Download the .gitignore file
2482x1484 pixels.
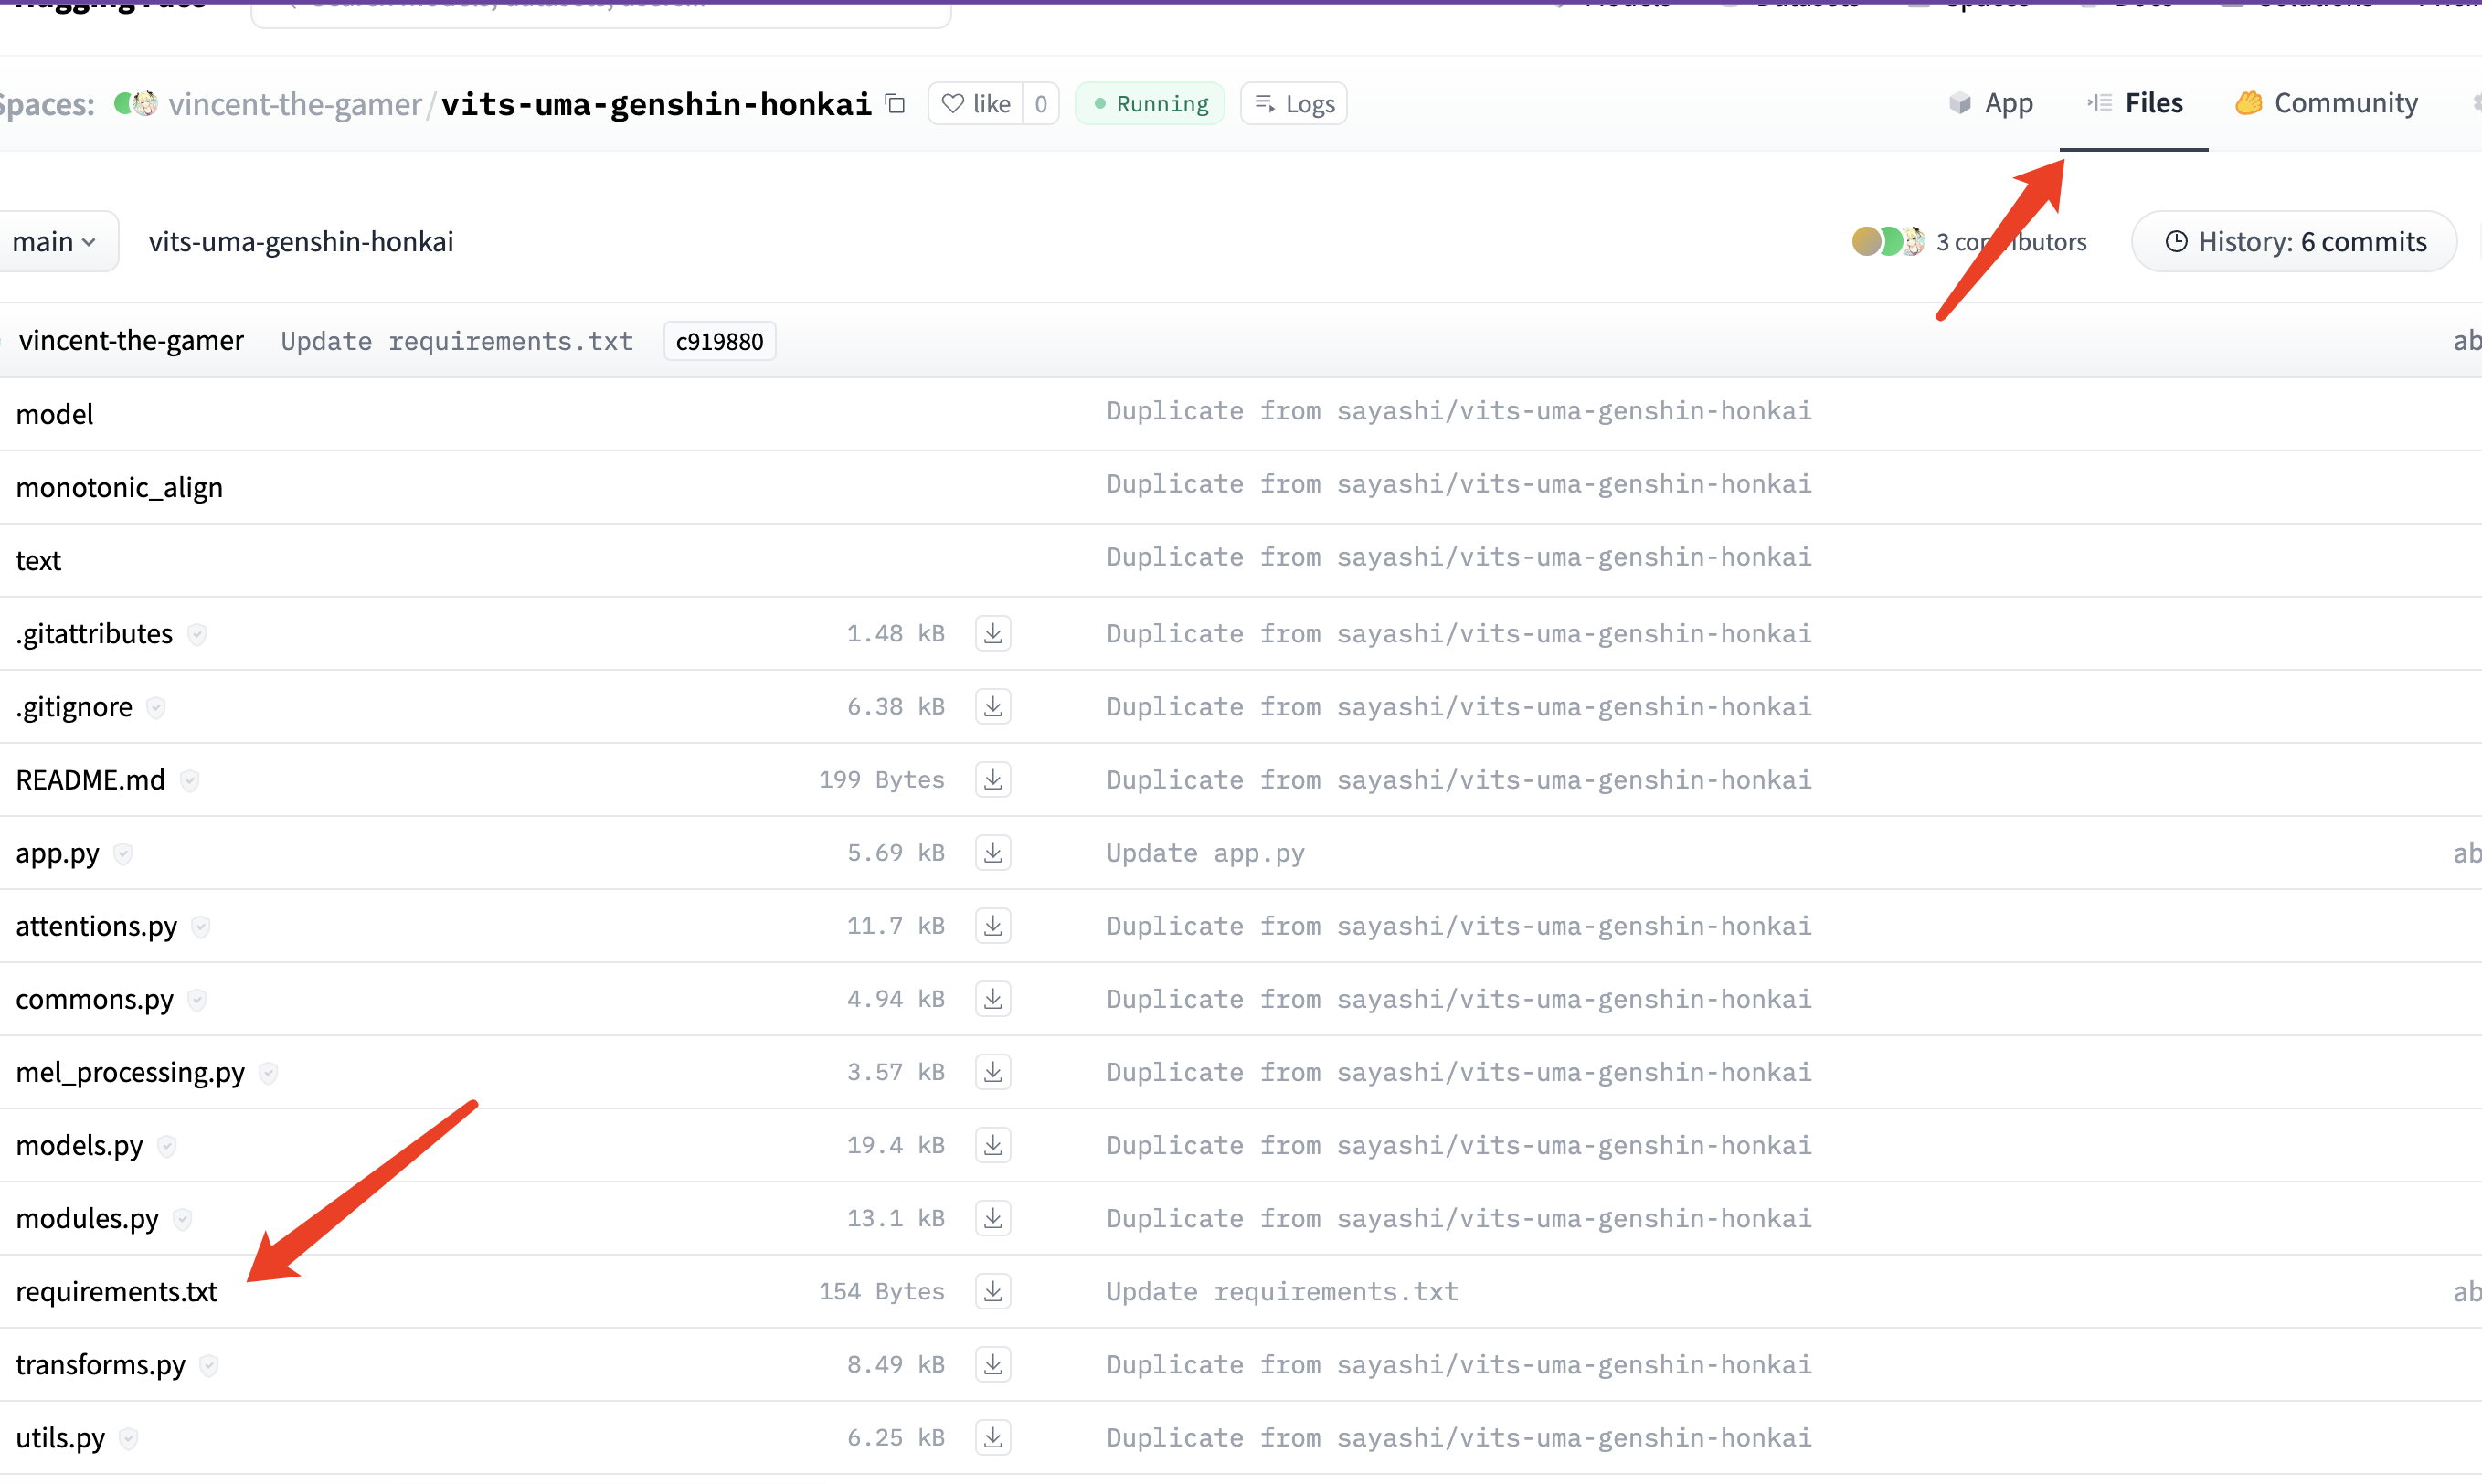pyautogui.click(x=993, y=706)
